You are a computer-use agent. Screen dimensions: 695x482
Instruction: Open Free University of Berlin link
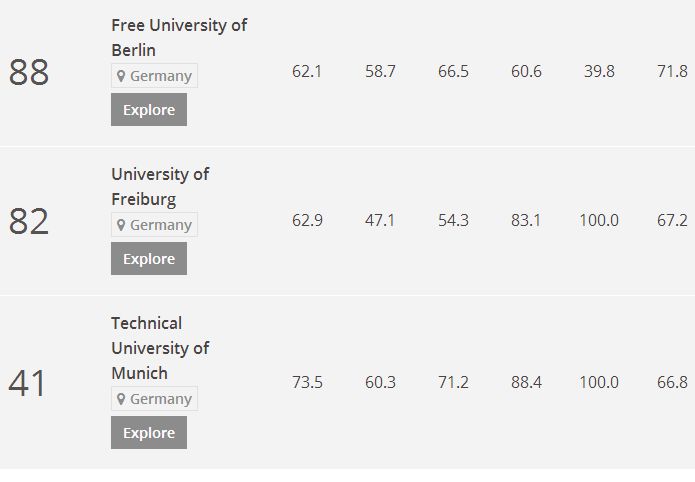[x=178, y=37]
